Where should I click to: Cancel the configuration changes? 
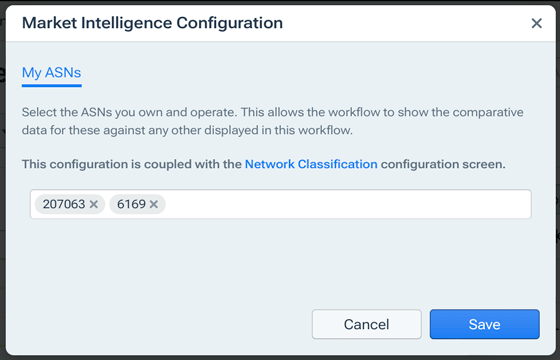[x=366, y=324]
